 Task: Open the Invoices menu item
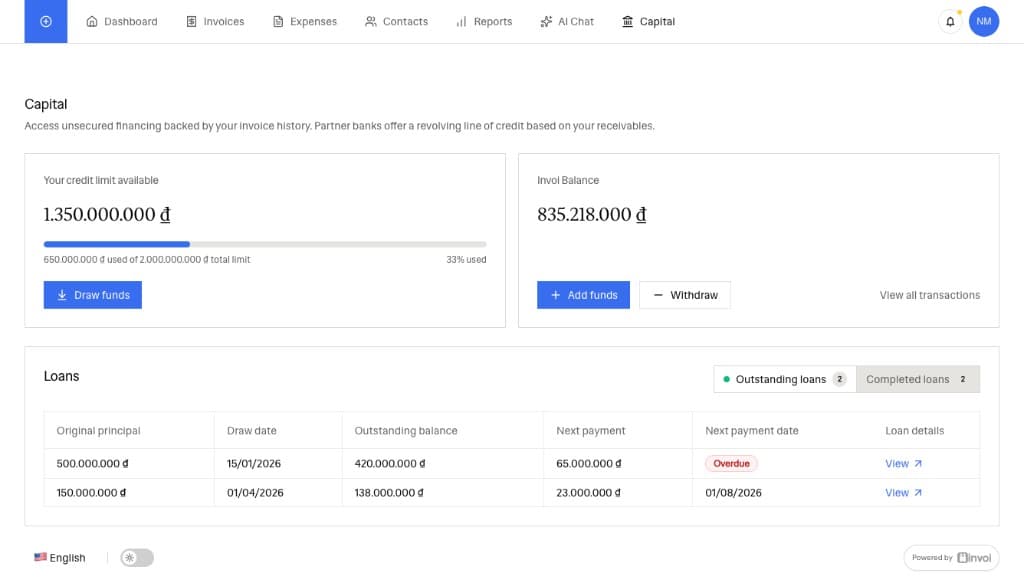pos(216,22)
